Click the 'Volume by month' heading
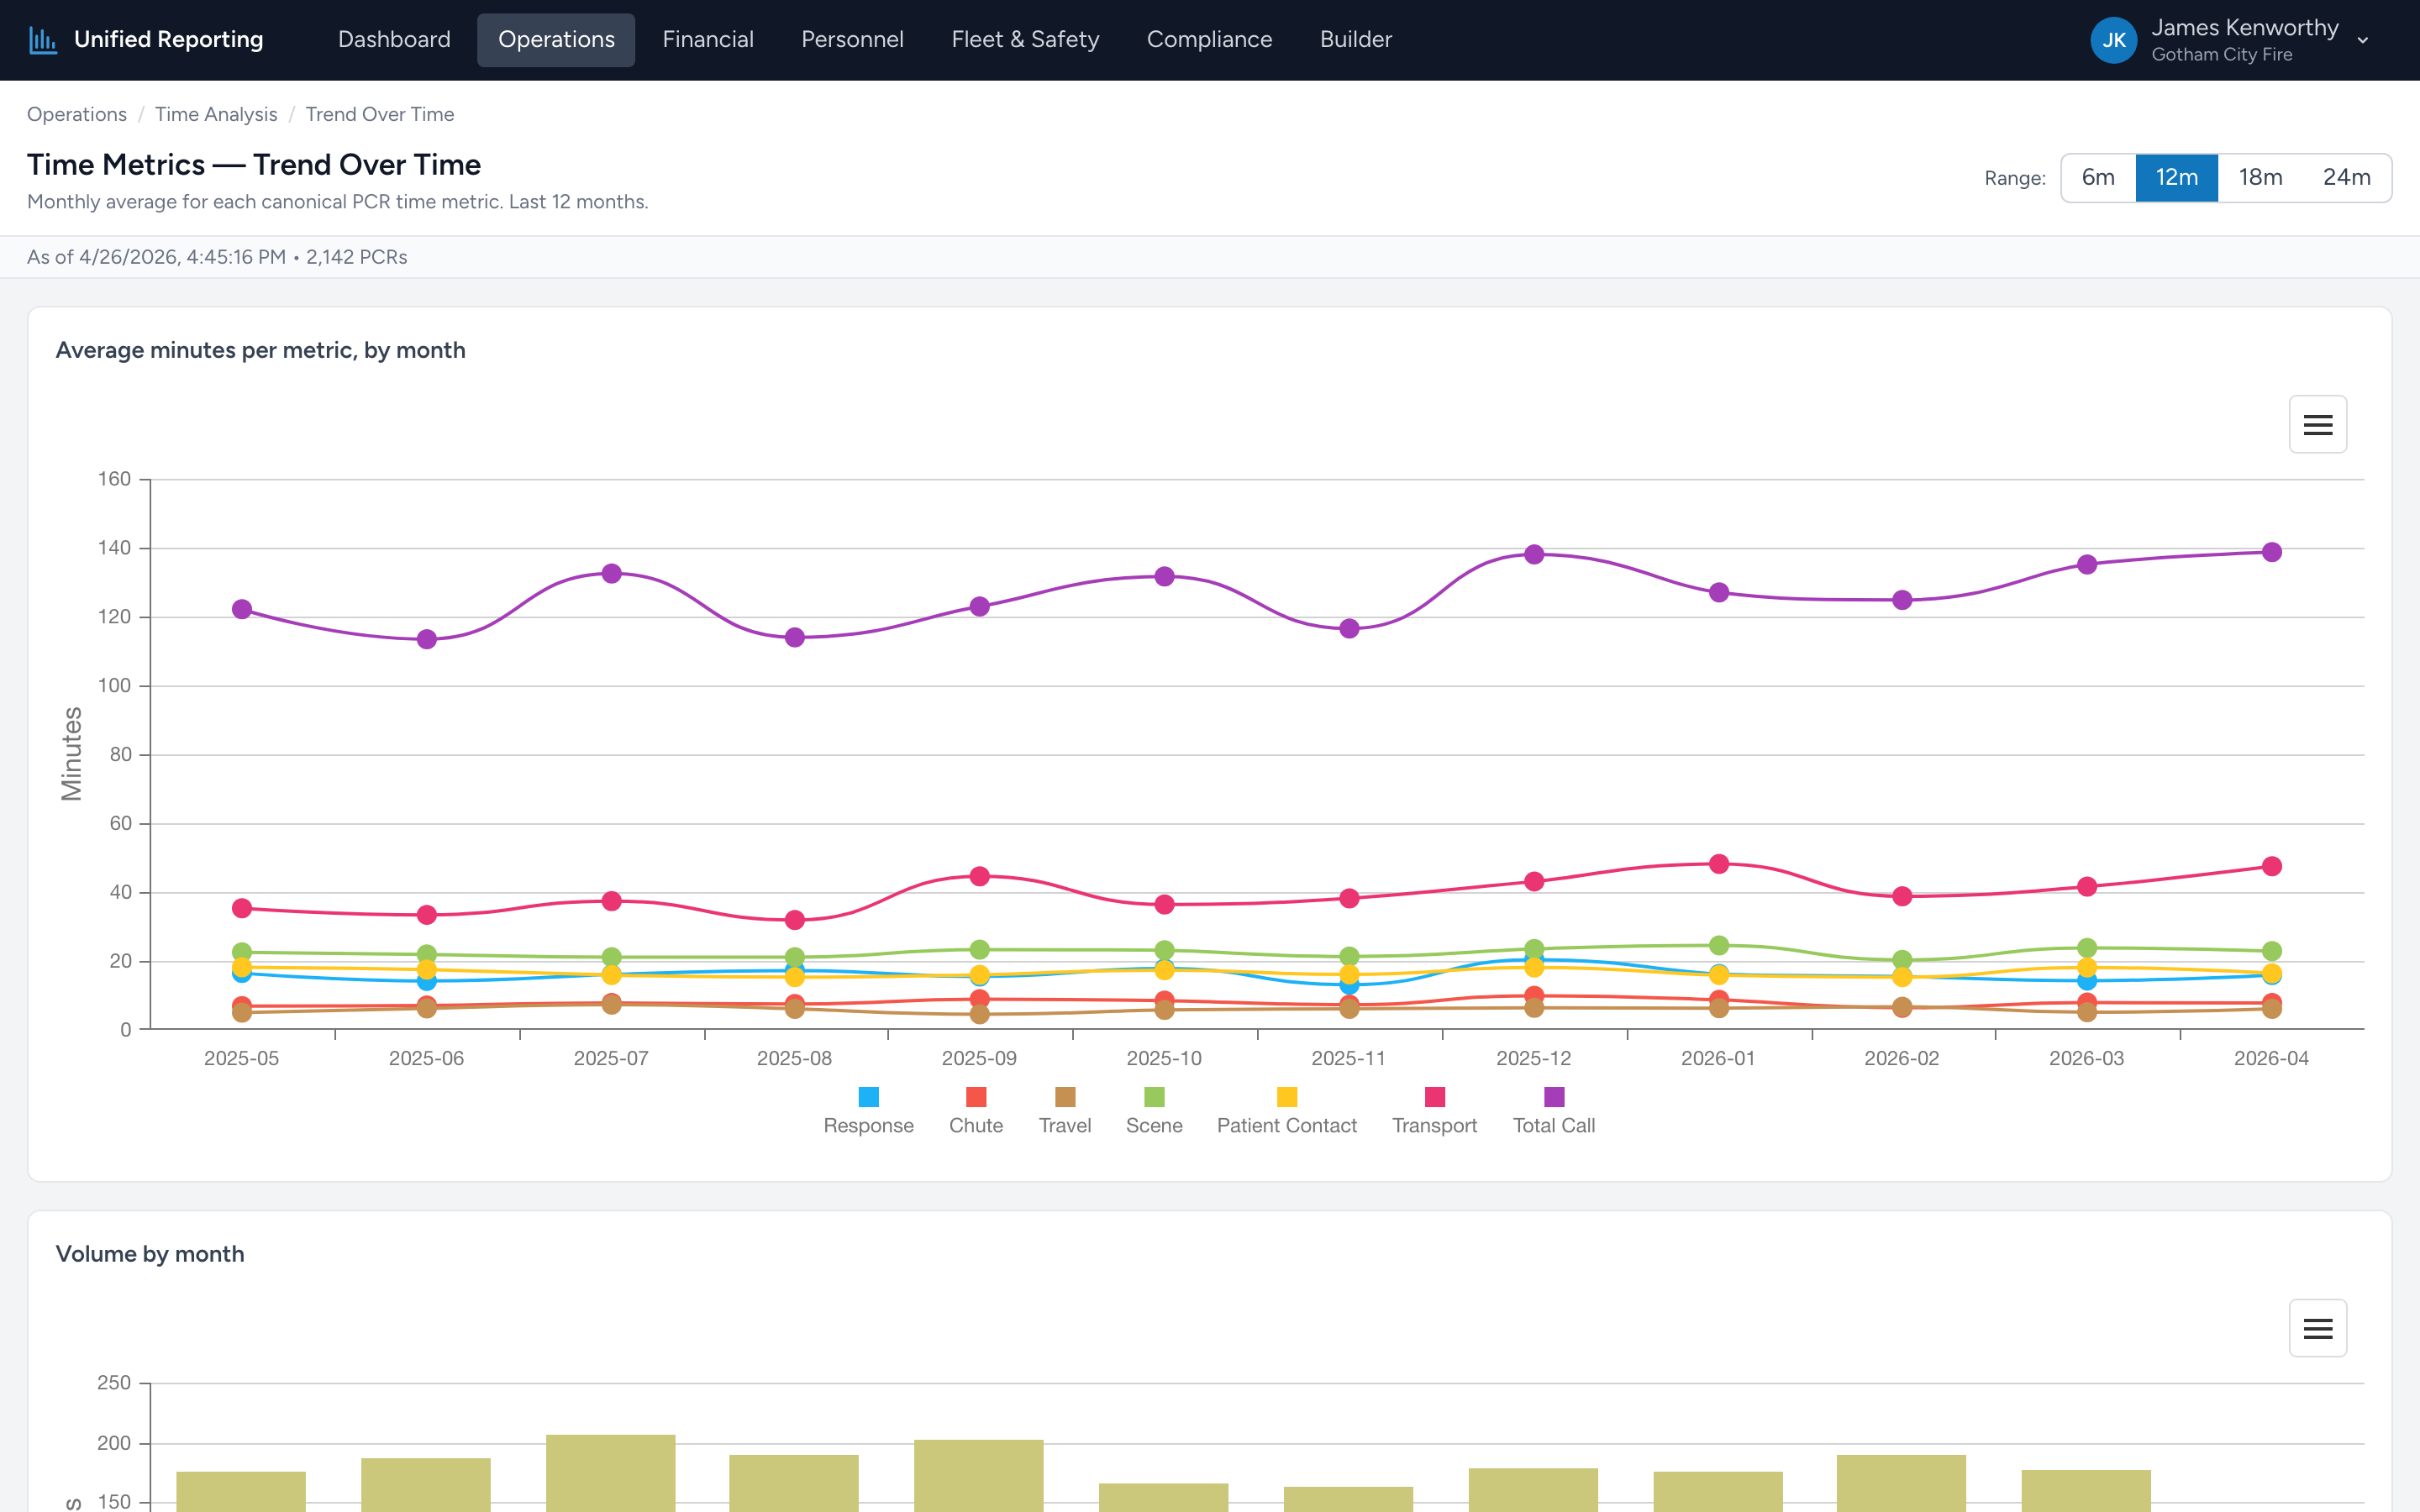 pos(150,1254)
